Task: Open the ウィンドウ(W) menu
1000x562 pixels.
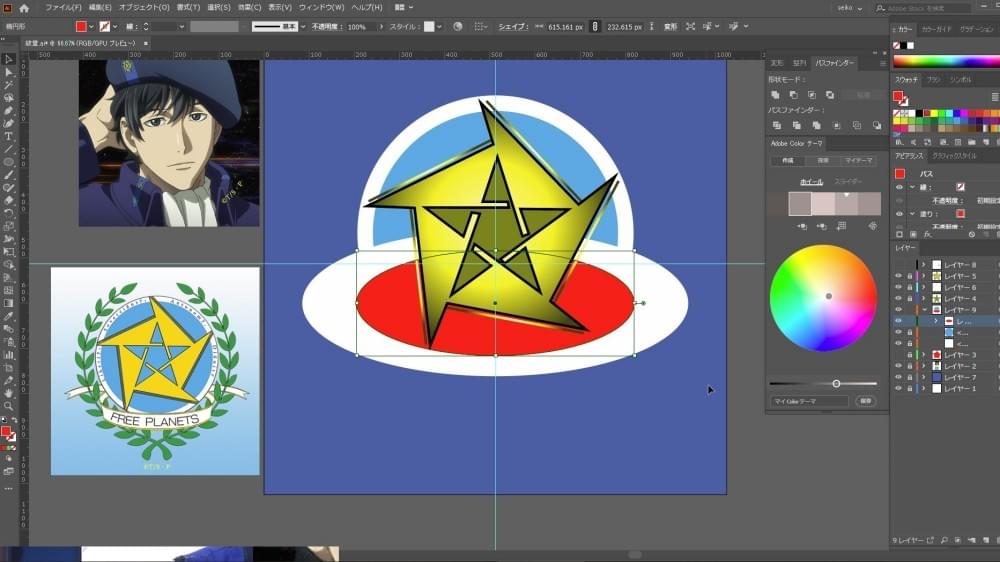Action: [321, 8]
